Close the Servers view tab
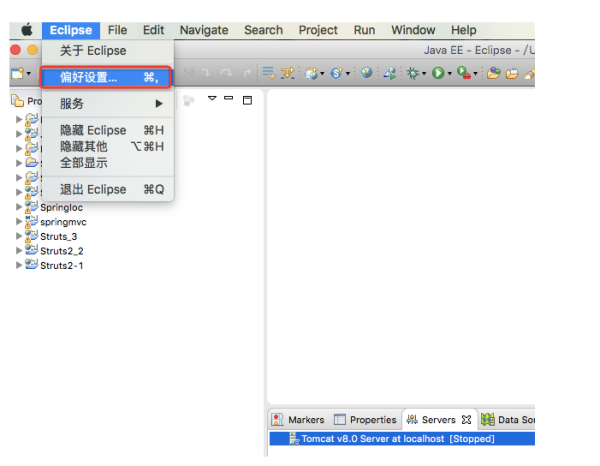This screenshot has width=600, height=466. (x=466, y=420)
